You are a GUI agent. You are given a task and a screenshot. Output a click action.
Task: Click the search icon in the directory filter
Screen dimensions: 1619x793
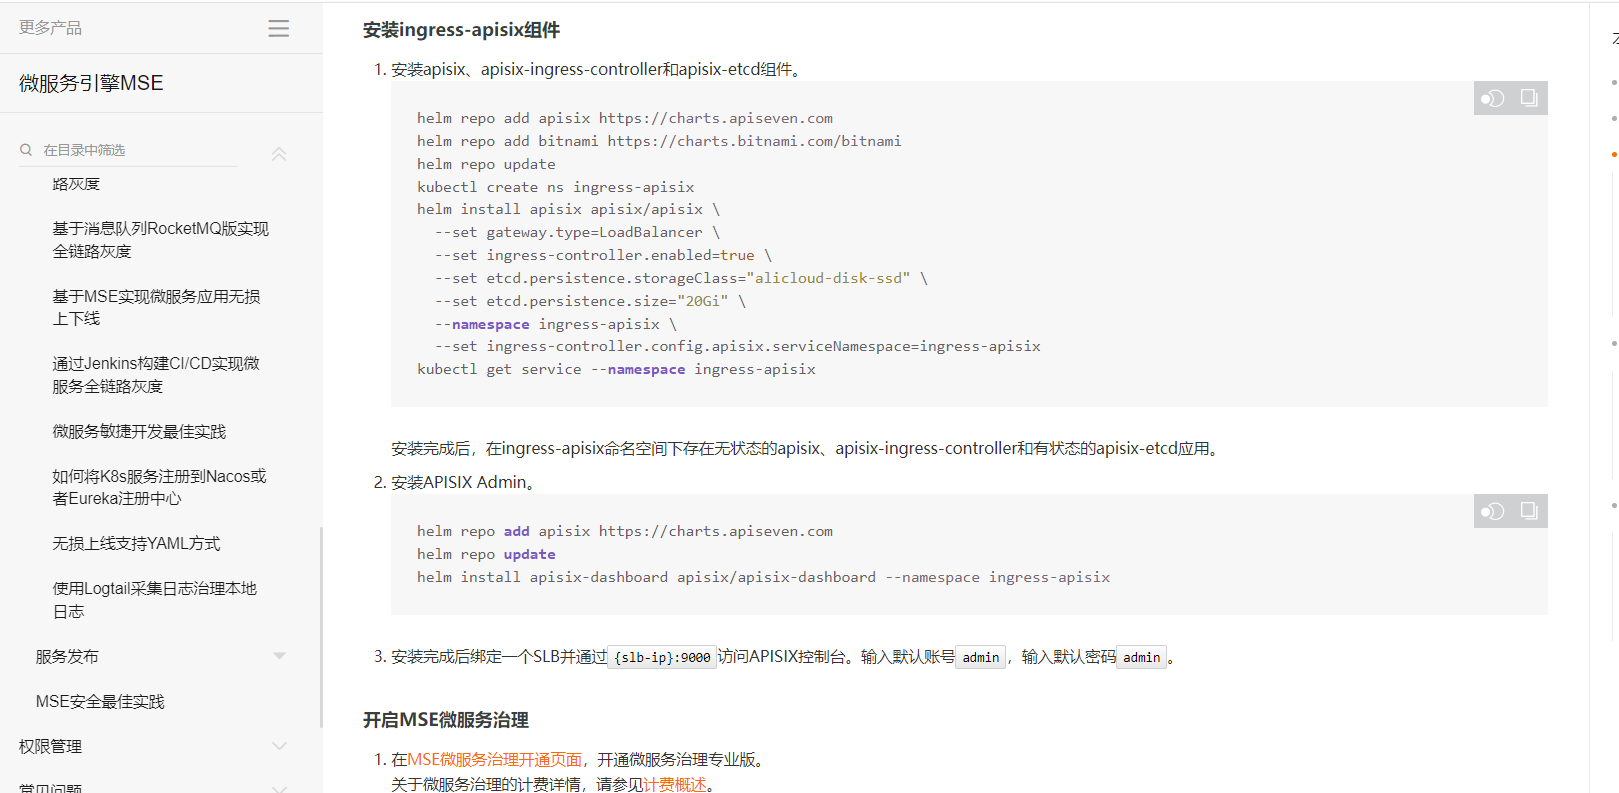26,150
